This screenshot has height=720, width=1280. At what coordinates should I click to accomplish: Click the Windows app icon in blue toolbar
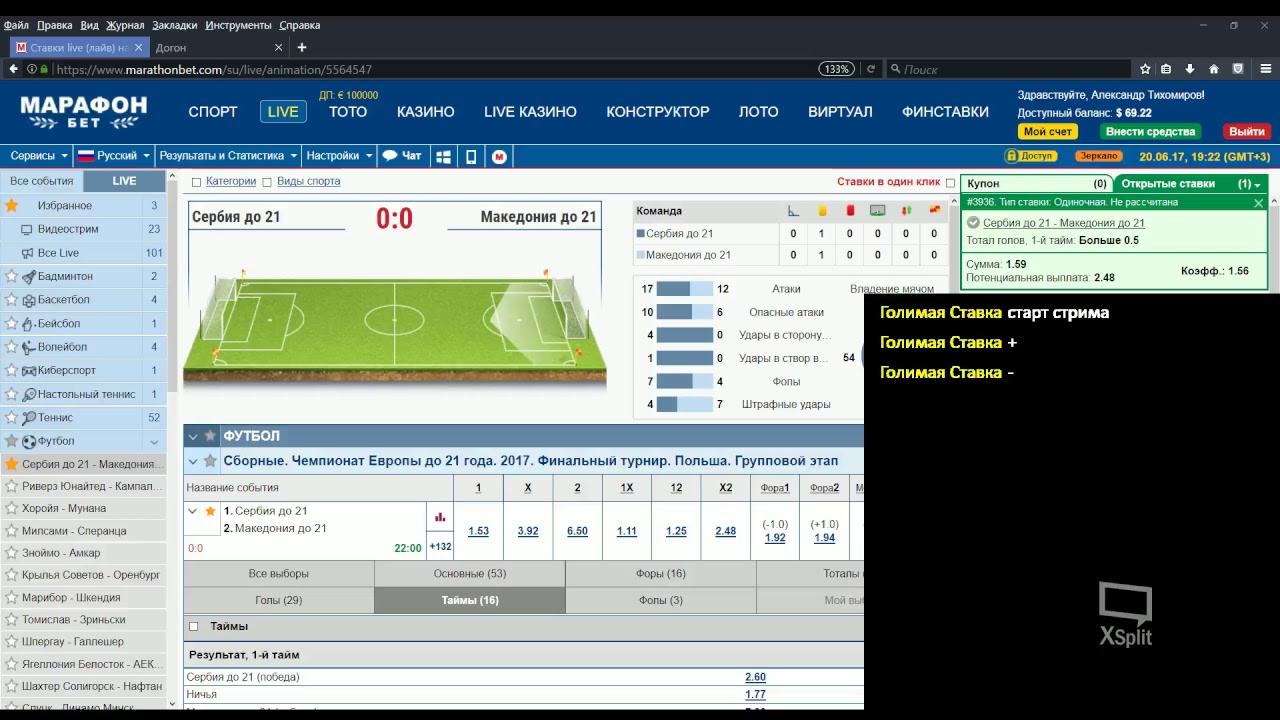pos(443,156)
